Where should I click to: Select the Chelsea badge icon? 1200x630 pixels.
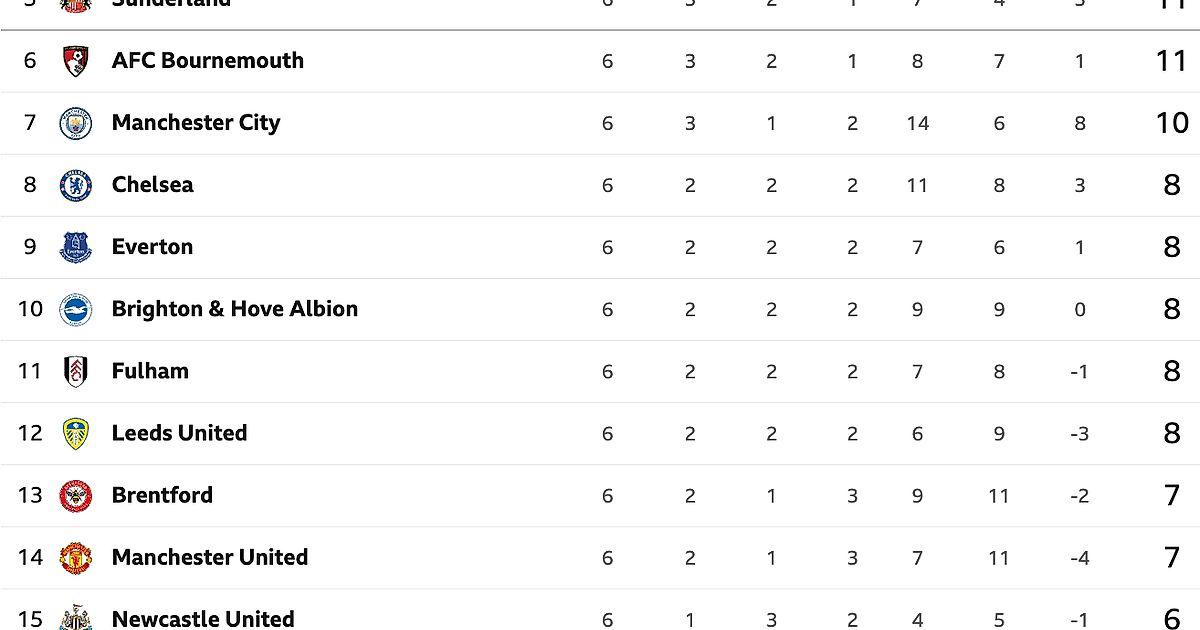click(76, 185)
